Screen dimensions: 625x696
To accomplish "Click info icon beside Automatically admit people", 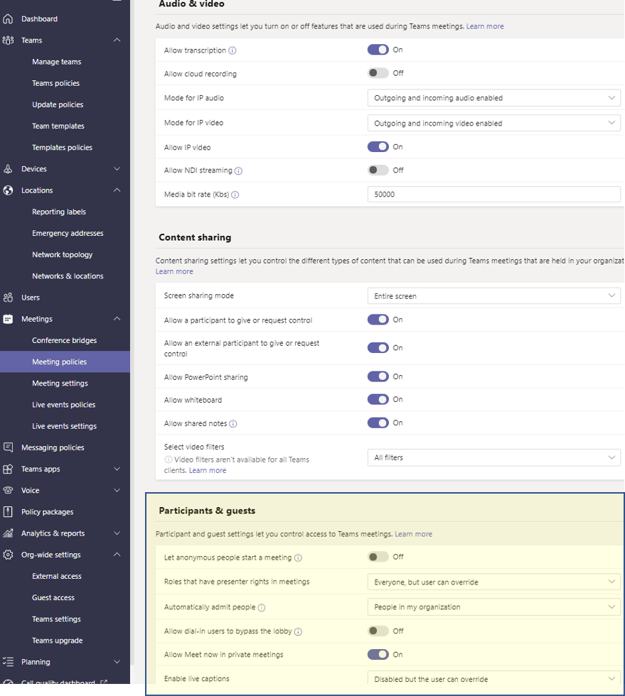I will click(261, 608).
